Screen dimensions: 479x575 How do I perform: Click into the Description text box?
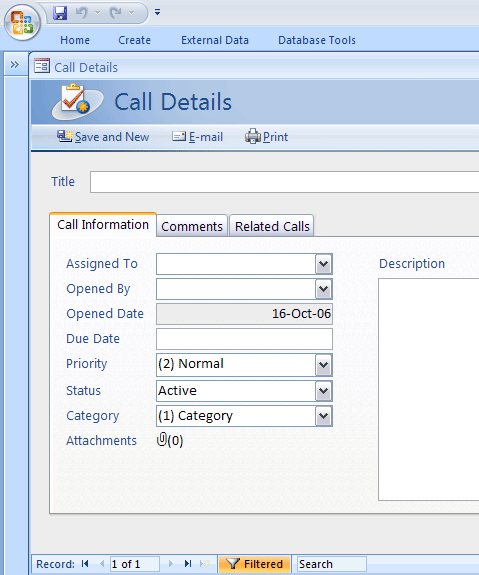(x=428, y=389)
